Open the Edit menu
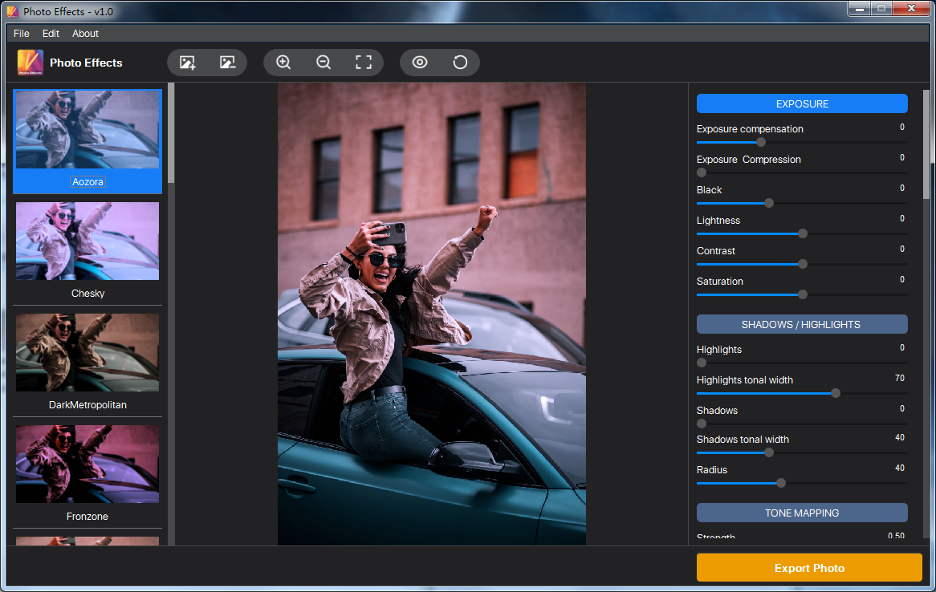Screen dimensions: 936x592 (x=51, y=34)
